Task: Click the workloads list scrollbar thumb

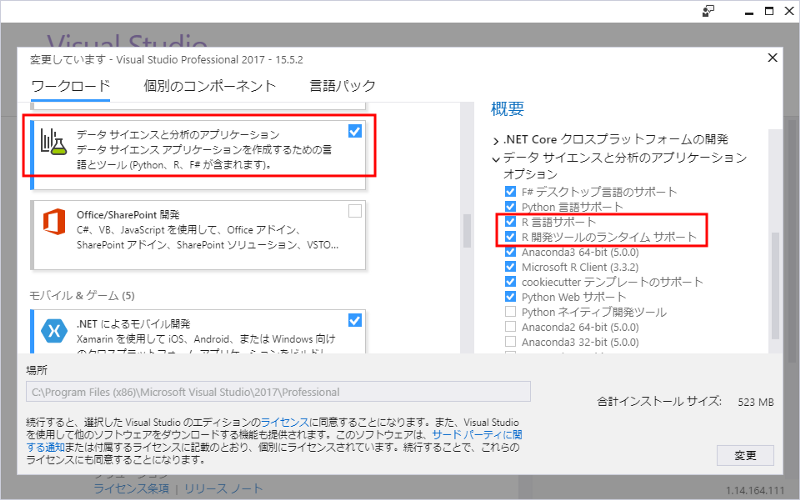Action: coord(467,231)
